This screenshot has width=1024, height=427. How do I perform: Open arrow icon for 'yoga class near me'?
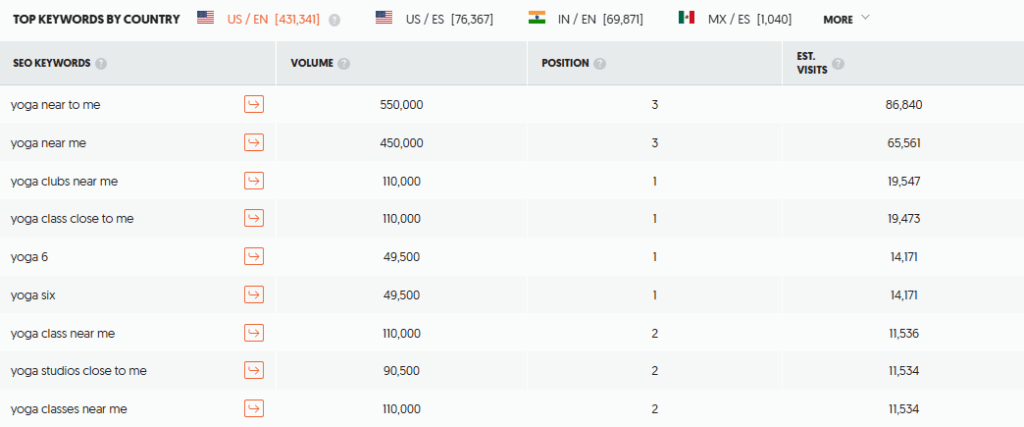coord(254,333)
